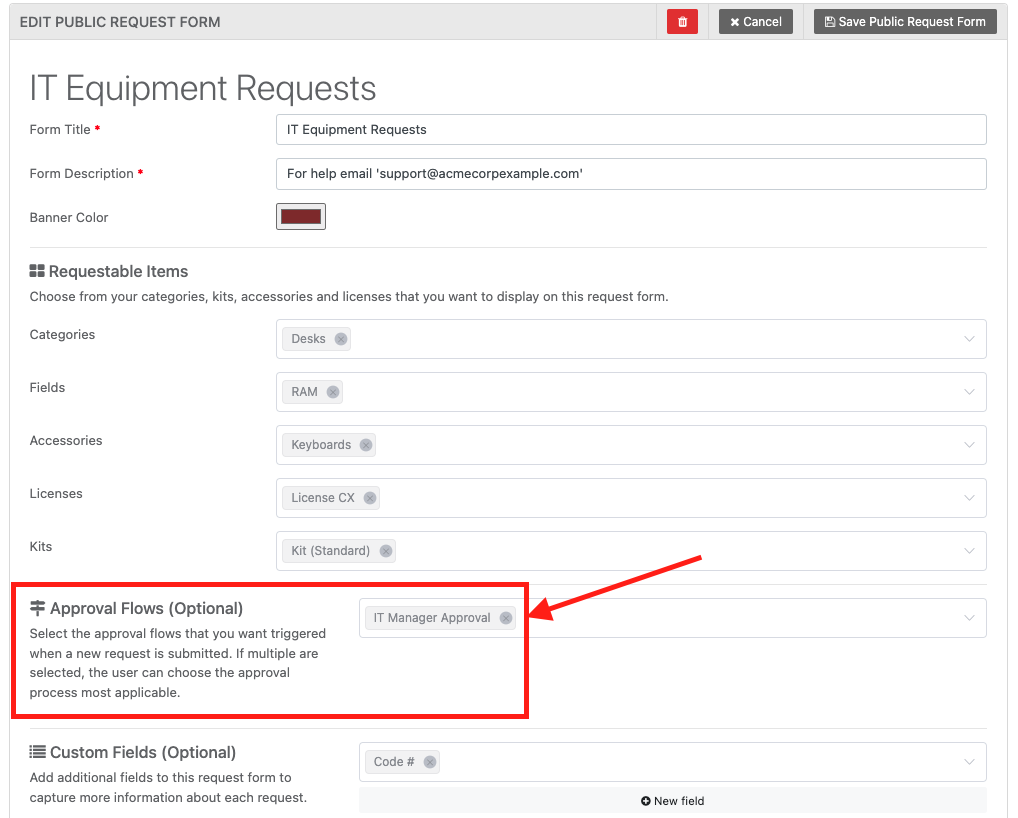Click the Cancel button

point(755,21)
